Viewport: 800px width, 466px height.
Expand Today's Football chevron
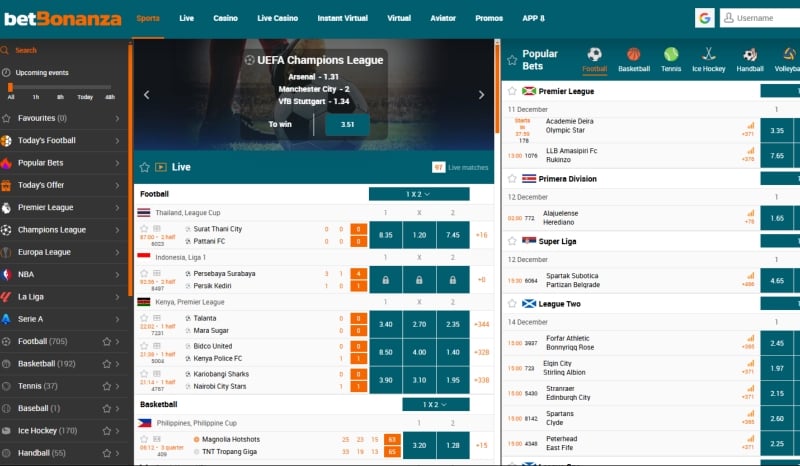pyautogui.click(x=117, y=140)
